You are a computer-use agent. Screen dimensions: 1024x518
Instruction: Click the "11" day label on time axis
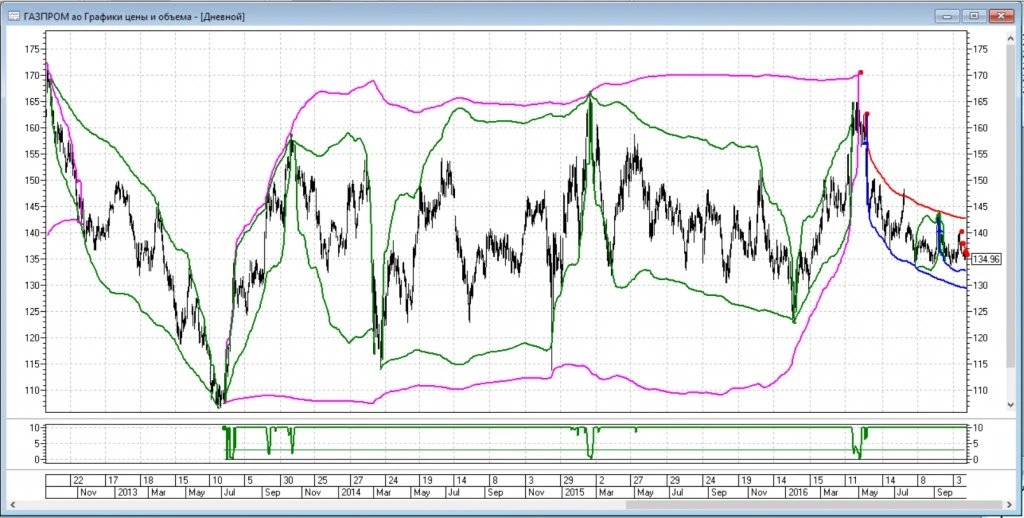[851, 480]
